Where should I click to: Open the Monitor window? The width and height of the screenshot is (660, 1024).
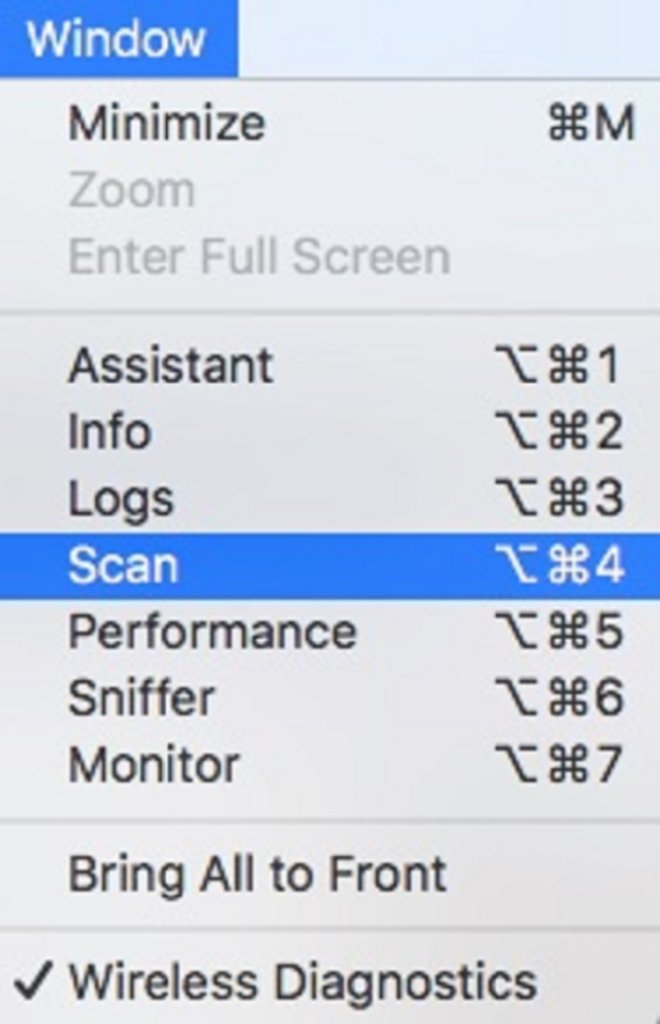(153, 765)
